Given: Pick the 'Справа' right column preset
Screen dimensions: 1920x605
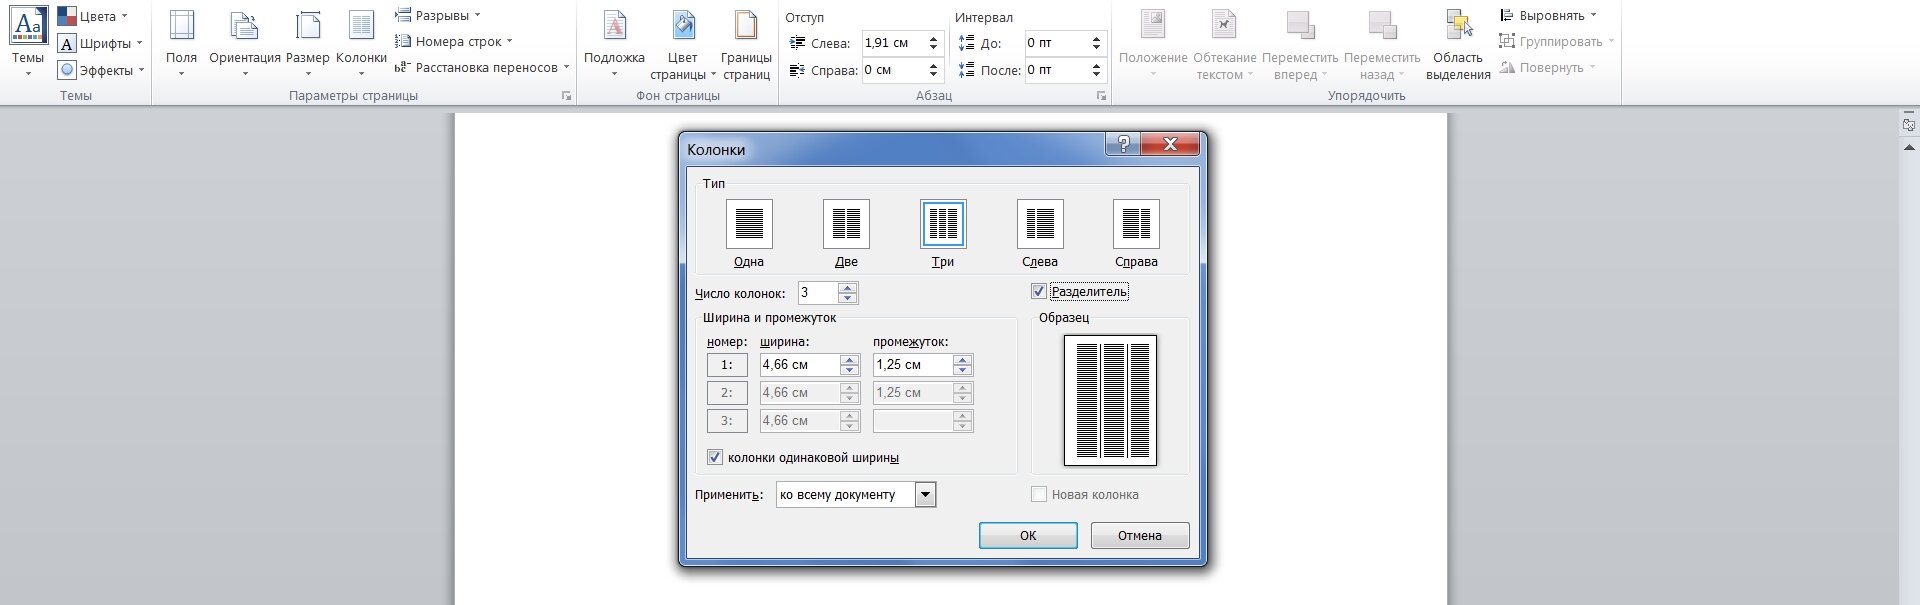Looking at the screenshot, I should pos(1136,224).
